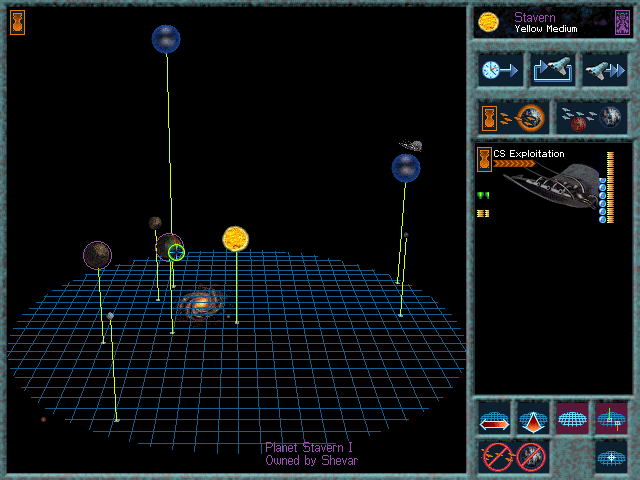Click the Yellow Medium star type label

[546, 29]
